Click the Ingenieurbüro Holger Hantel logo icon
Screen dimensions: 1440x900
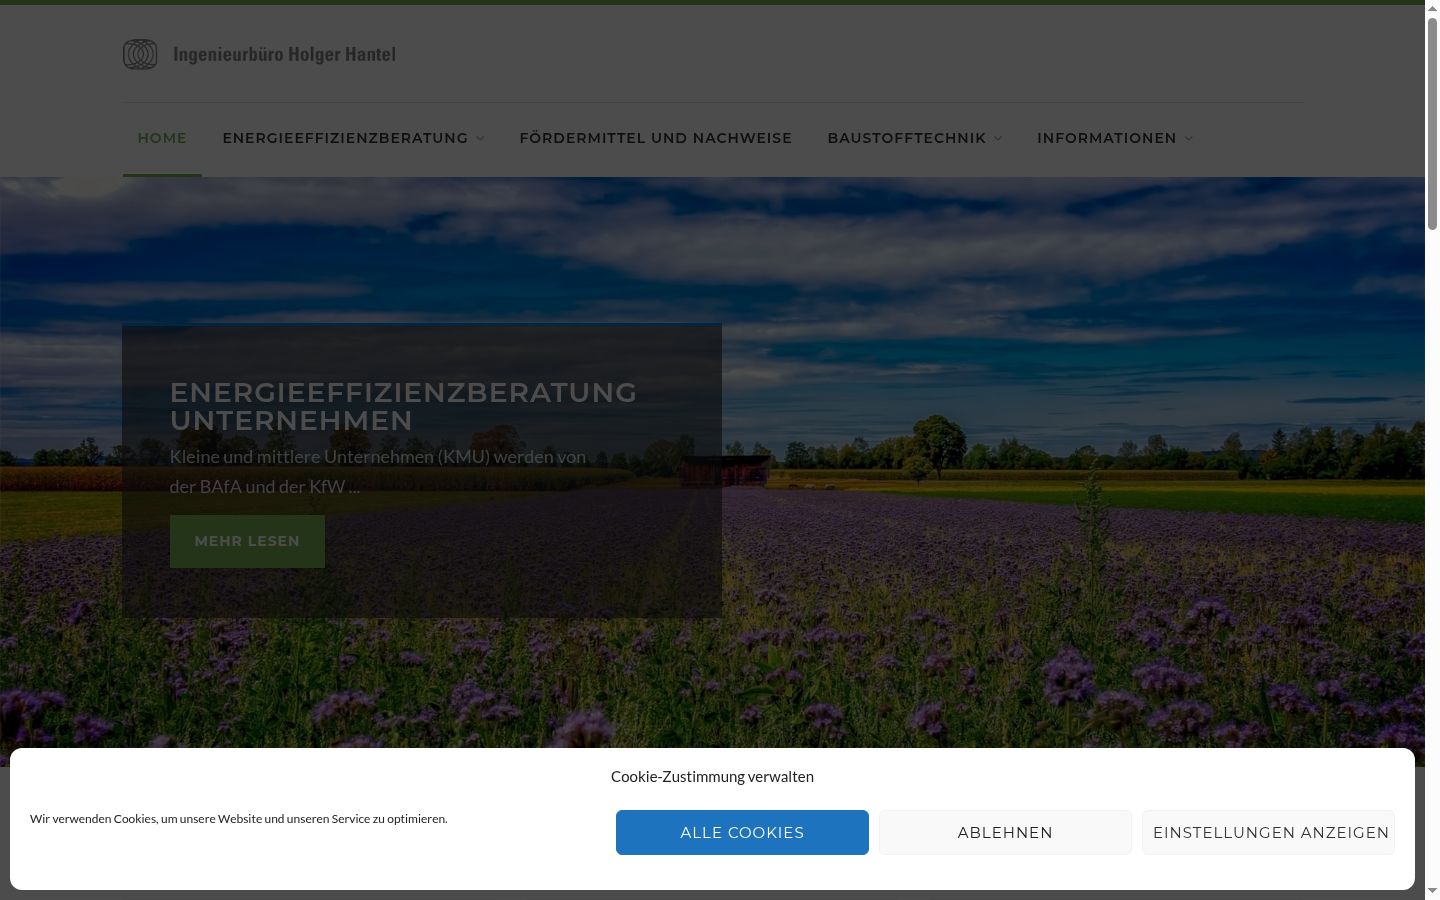pyautogui.click(x=140, y=54)
